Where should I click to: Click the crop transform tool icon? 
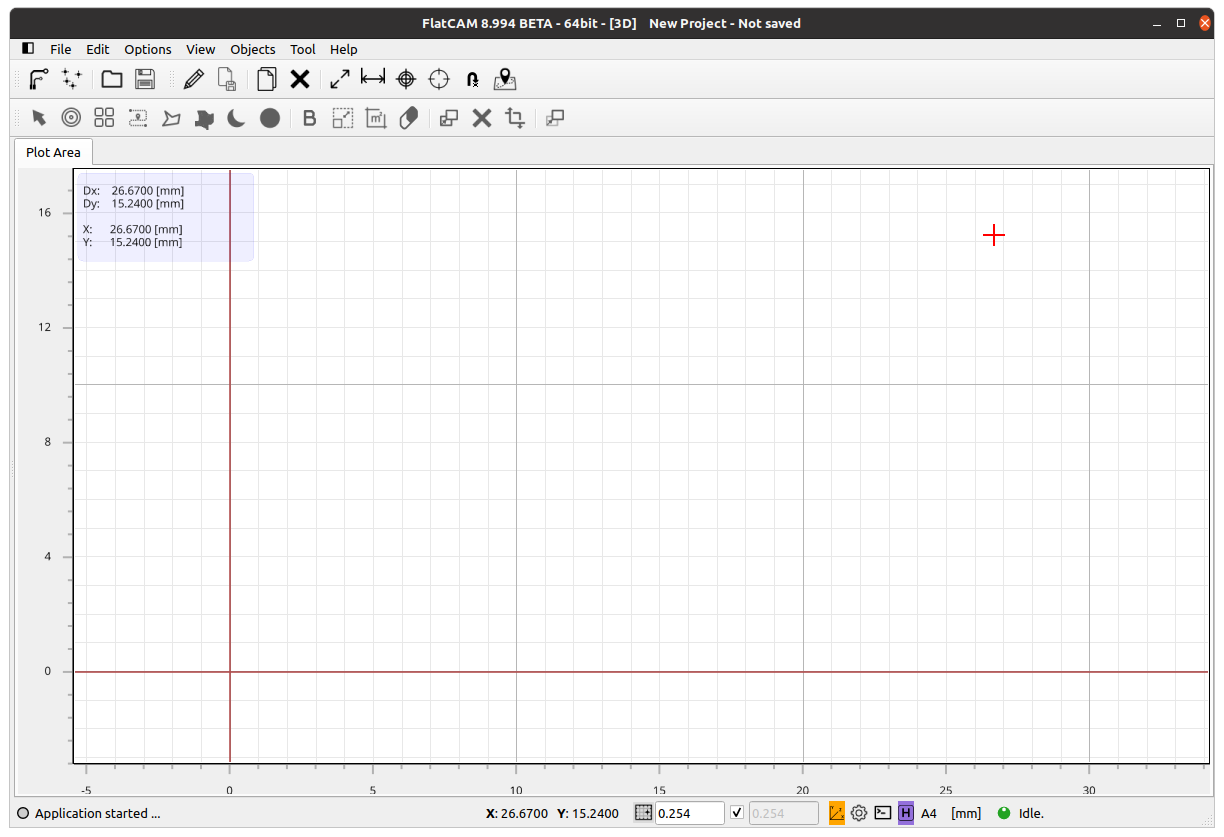click(x=515, y=118)
